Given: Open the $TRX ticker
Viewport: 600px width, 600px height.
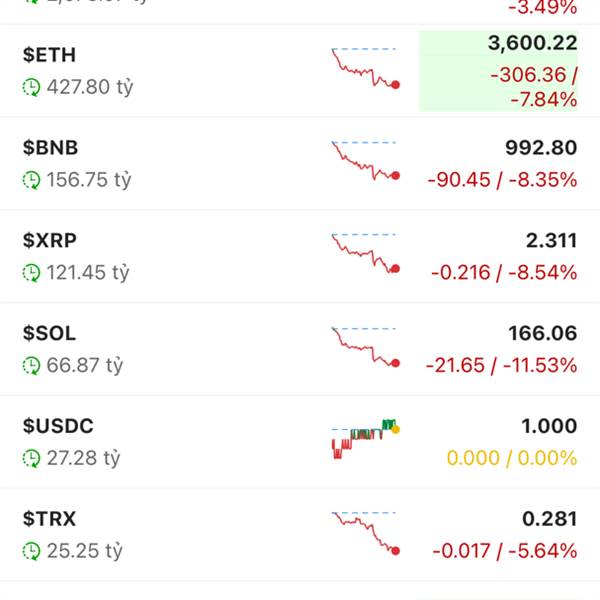Looking at the screenshot, I should click(49, 519).
